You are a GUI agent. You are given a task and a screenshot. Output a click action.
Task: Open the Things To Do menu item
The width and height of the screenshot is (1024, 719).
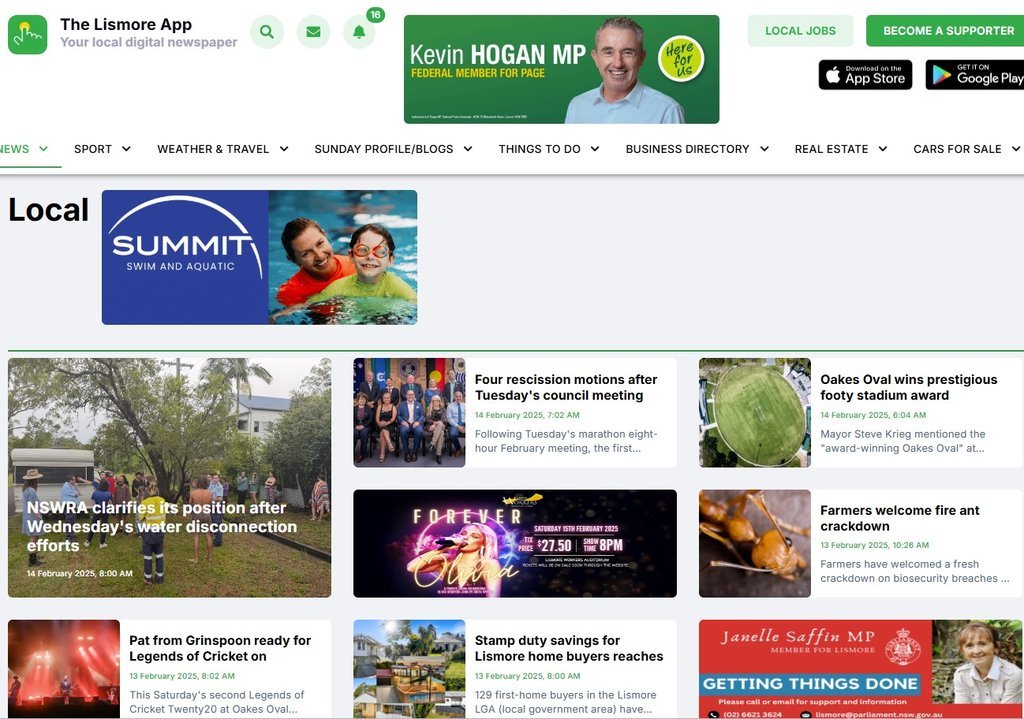pyautogui.click(x=539, y=149)
